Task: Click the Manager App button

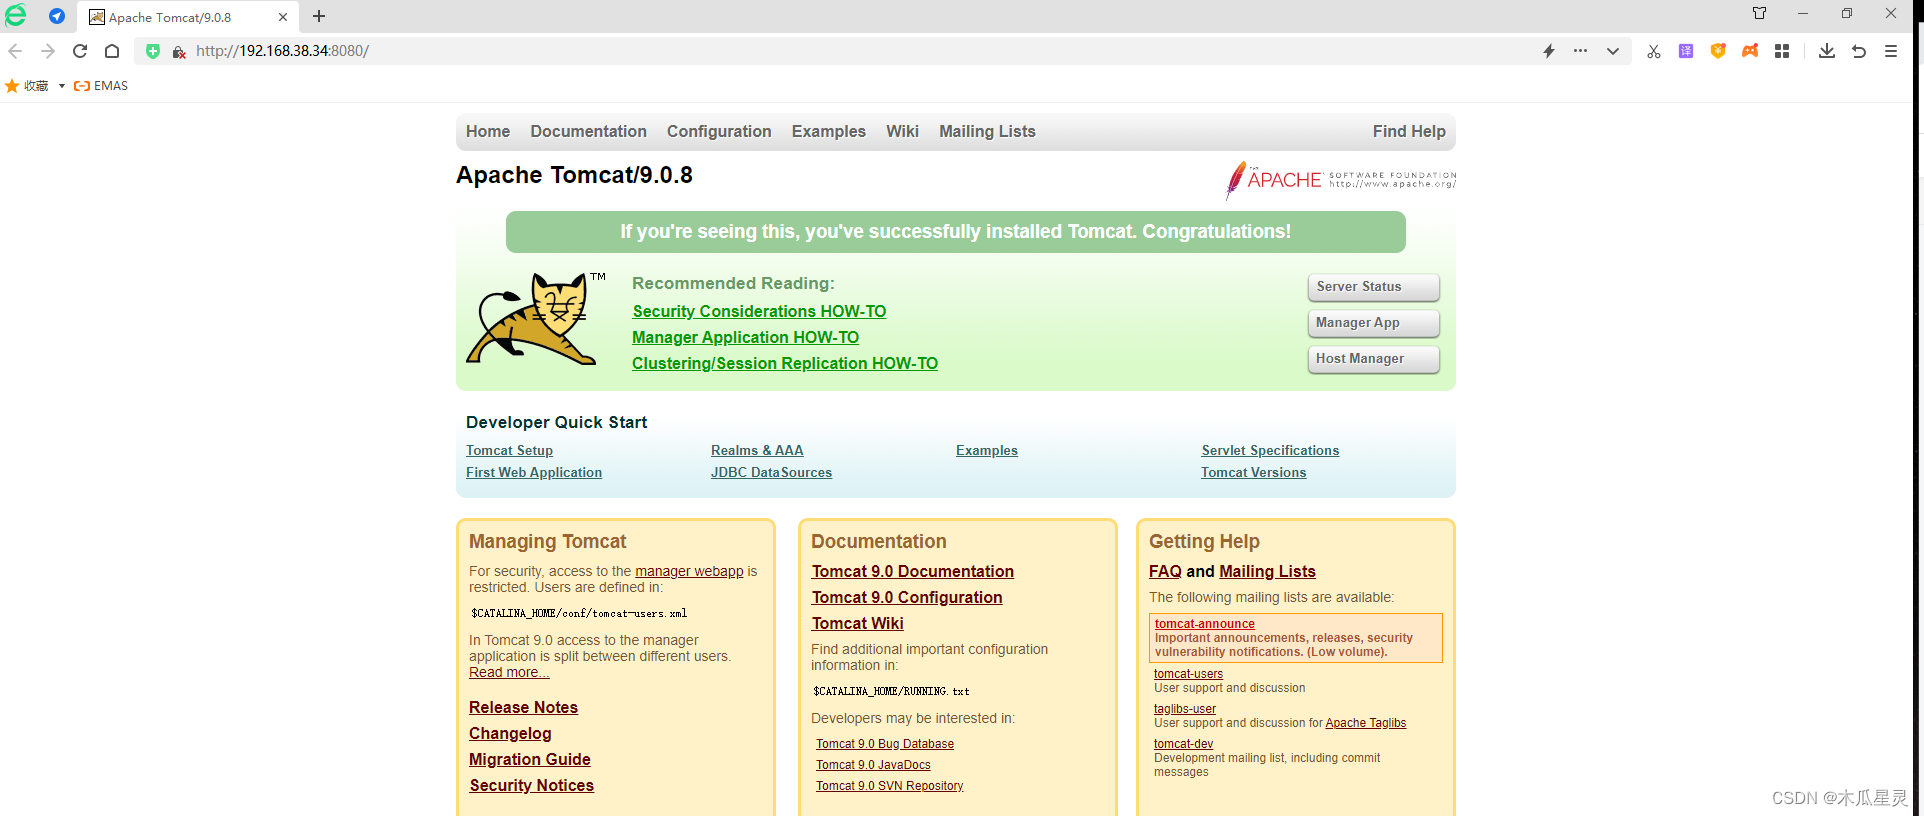Action: click(x=1374, y=323)
